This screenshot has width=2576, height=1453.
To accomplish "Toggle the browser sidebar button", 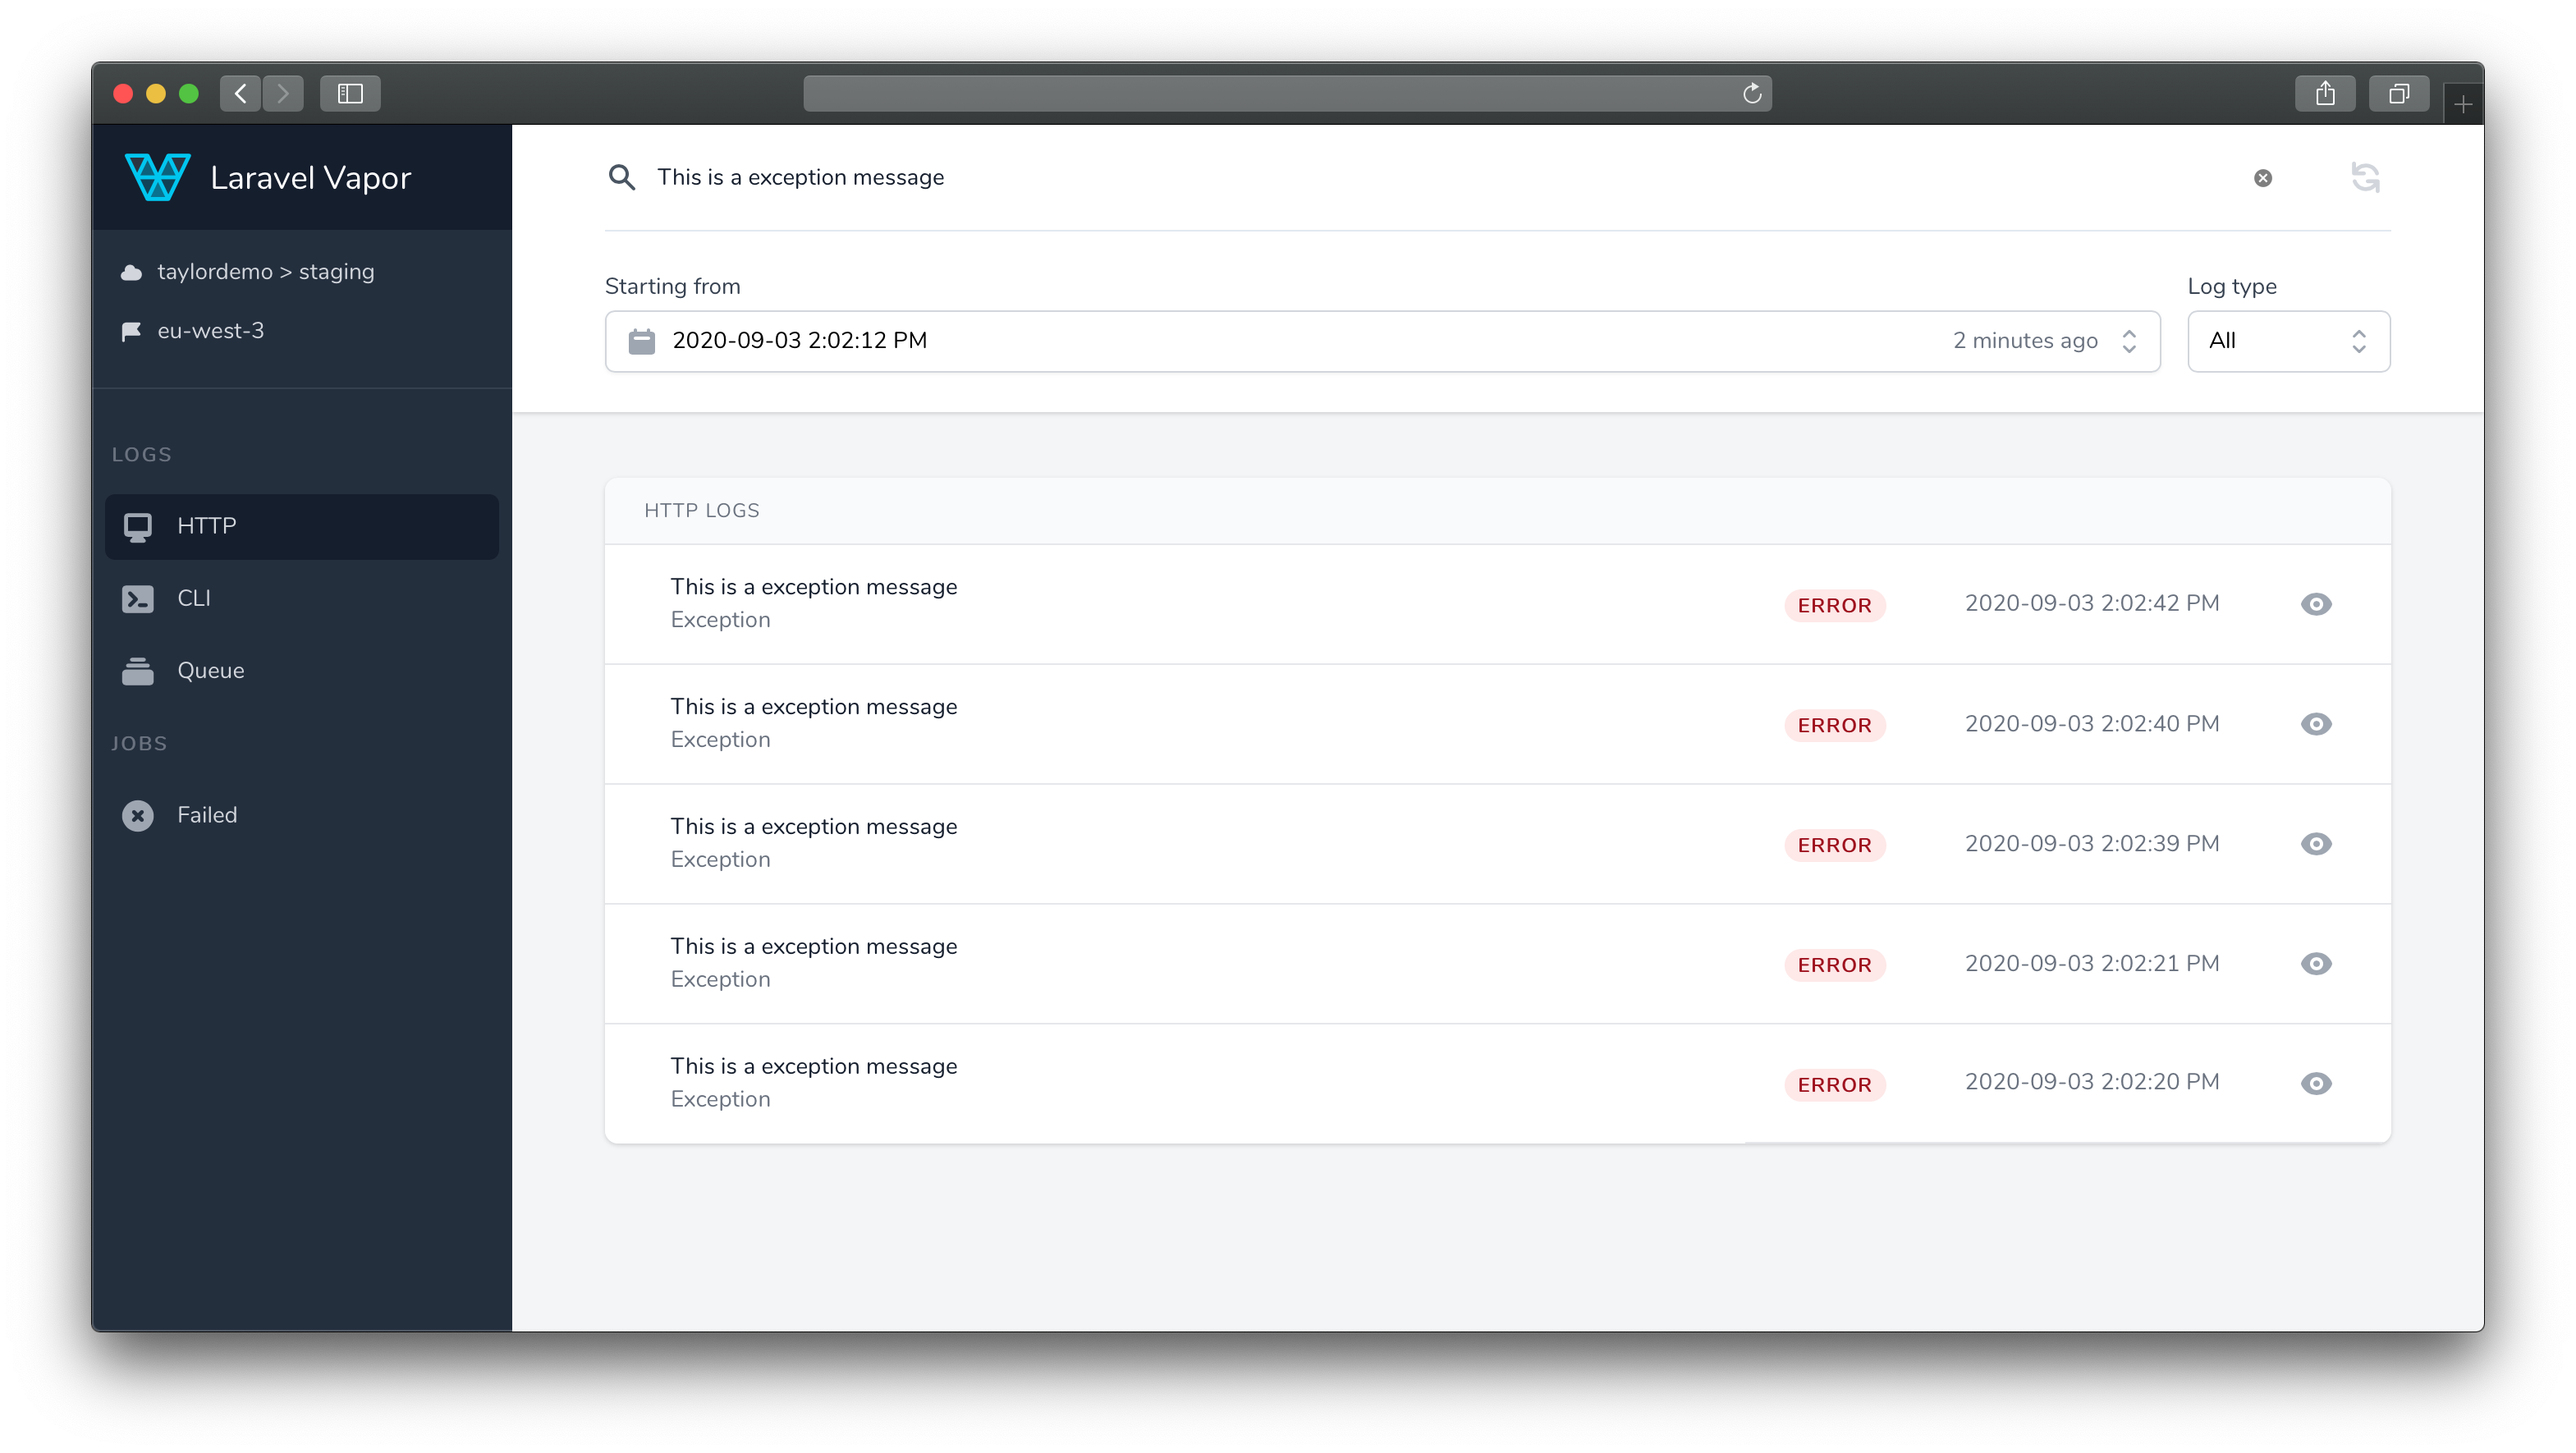I will [350, 93].
